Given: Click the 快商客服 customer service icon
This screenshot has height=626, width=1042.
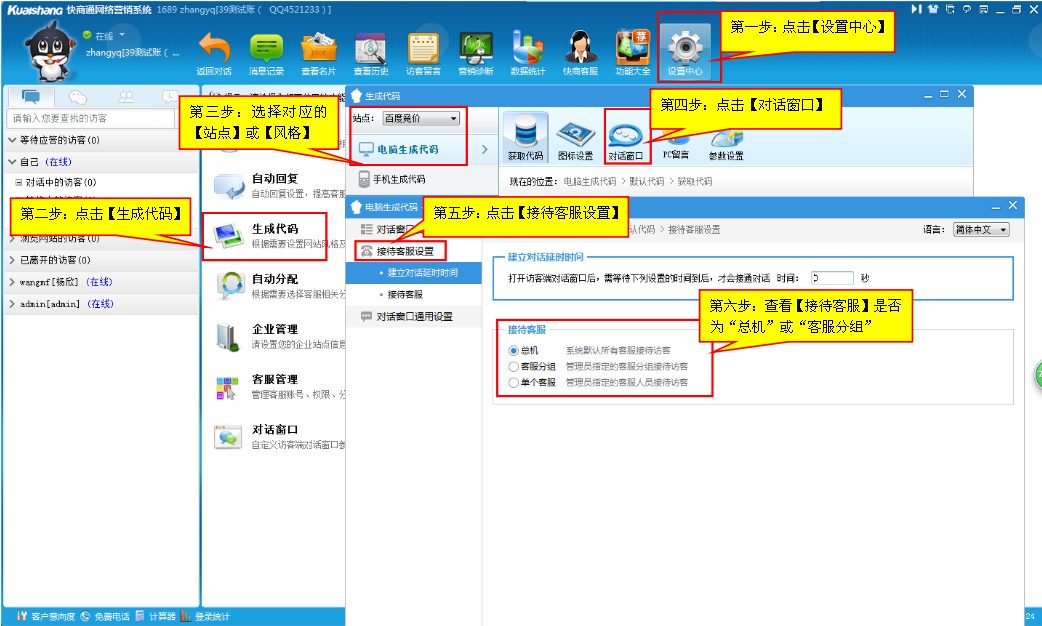Looking at the screenshot, I should (x=580, y=51).
